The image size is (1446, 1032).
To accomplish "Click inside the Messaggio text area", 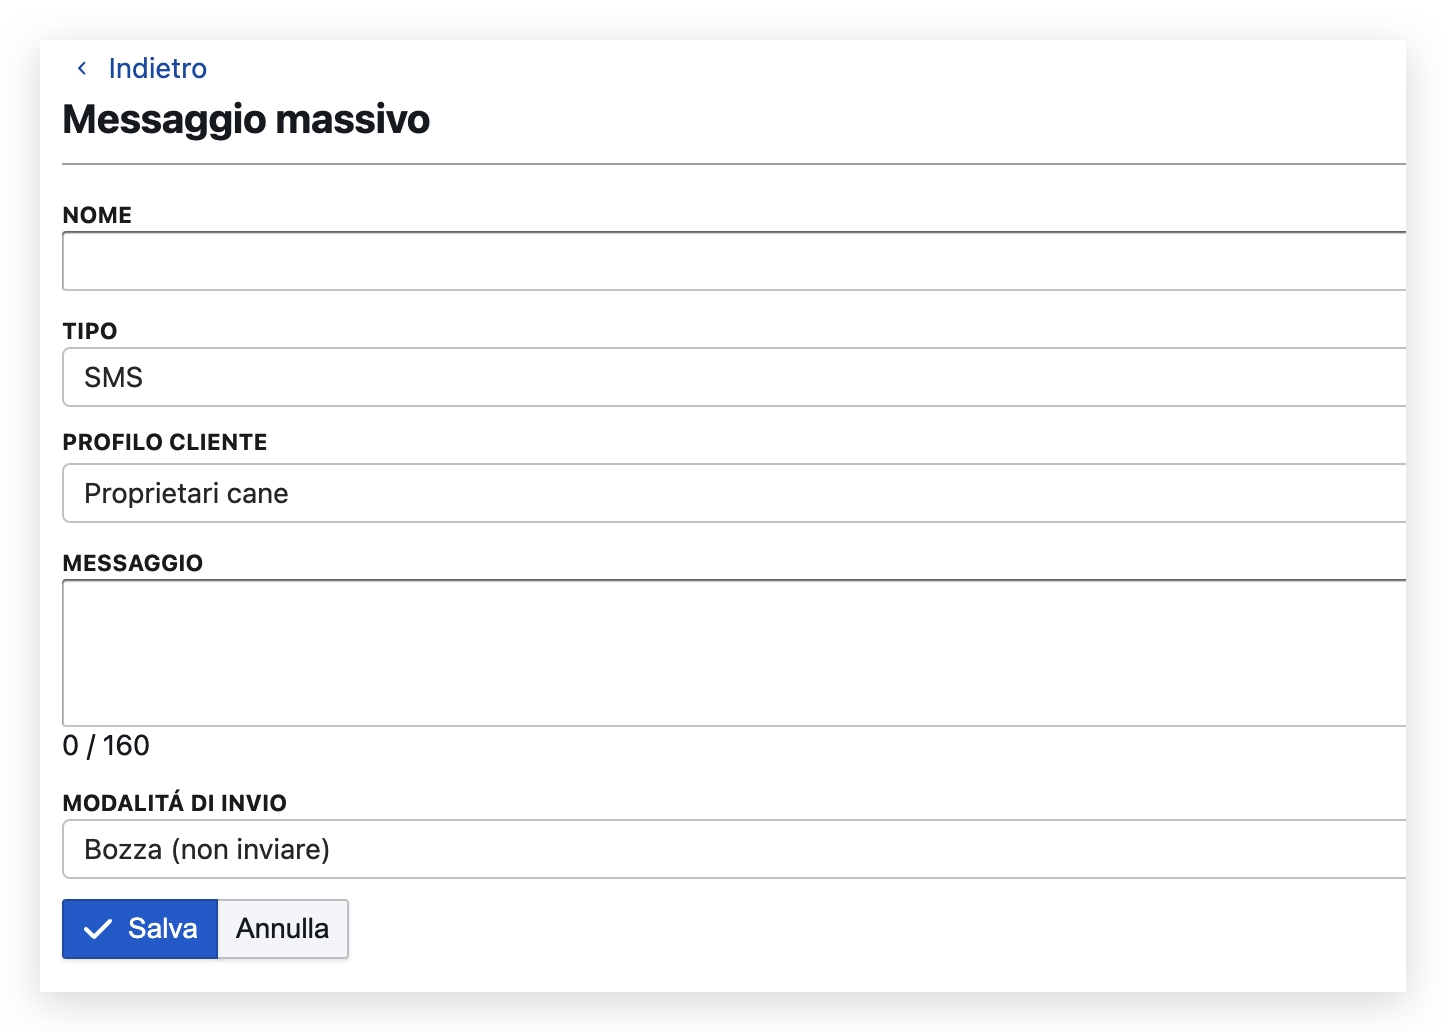I will [x=734, y=652].
